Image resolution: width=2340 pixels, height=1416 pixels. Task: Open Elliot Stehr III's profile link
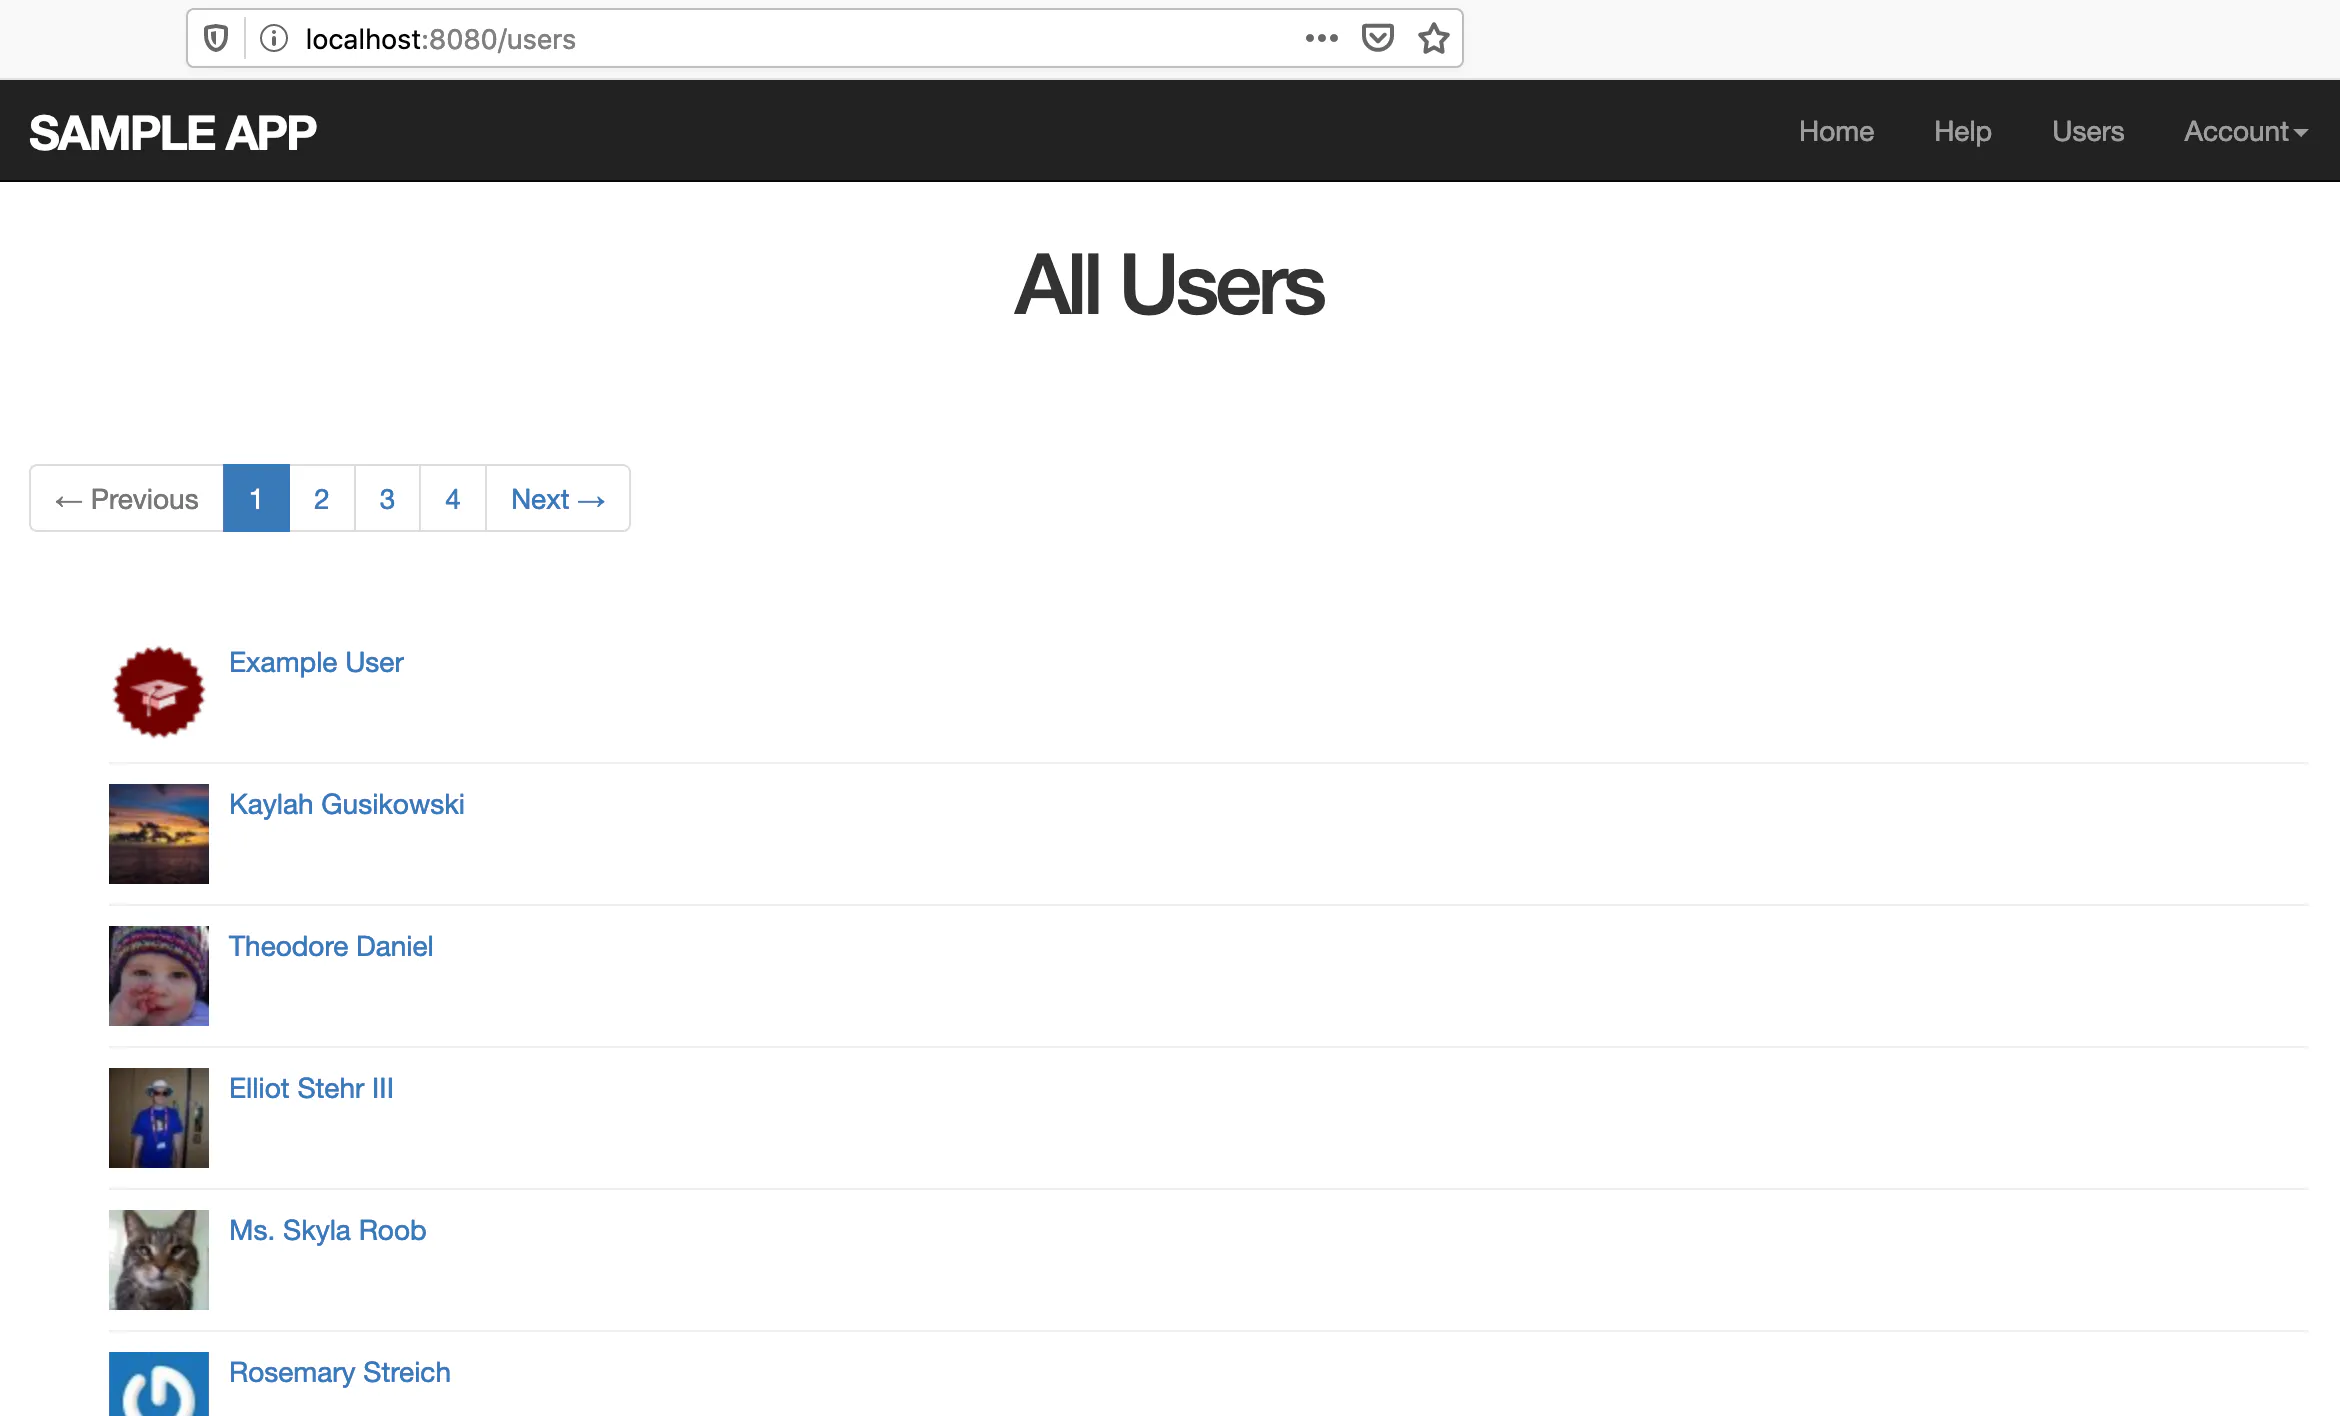311,1088
